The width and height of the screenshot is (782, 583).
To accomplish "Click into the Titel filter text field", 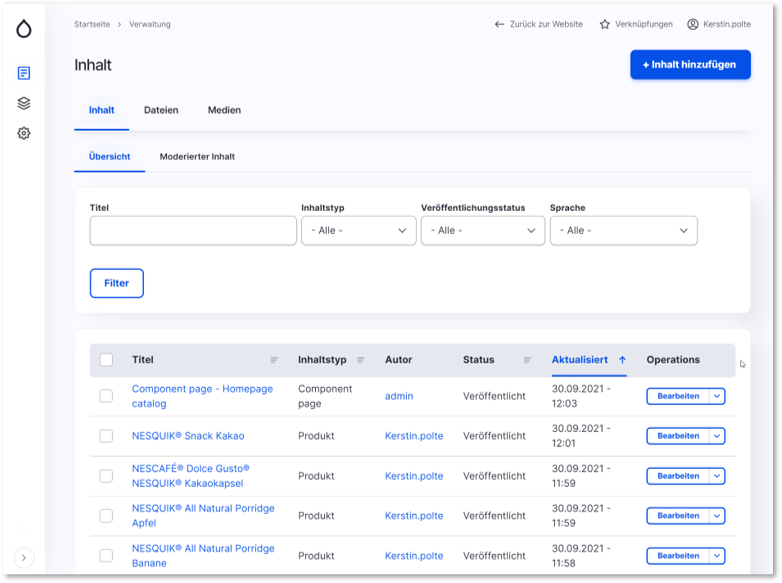I will (x=193, y=230).
